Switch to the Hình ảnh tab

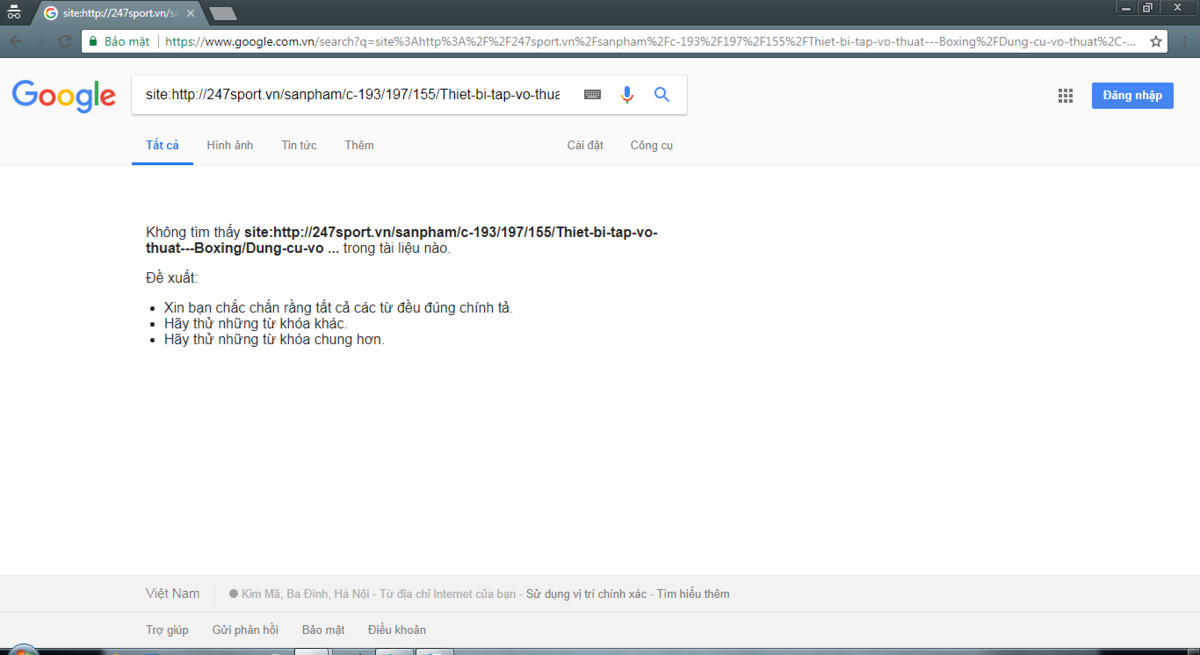(x=230, y=145)
